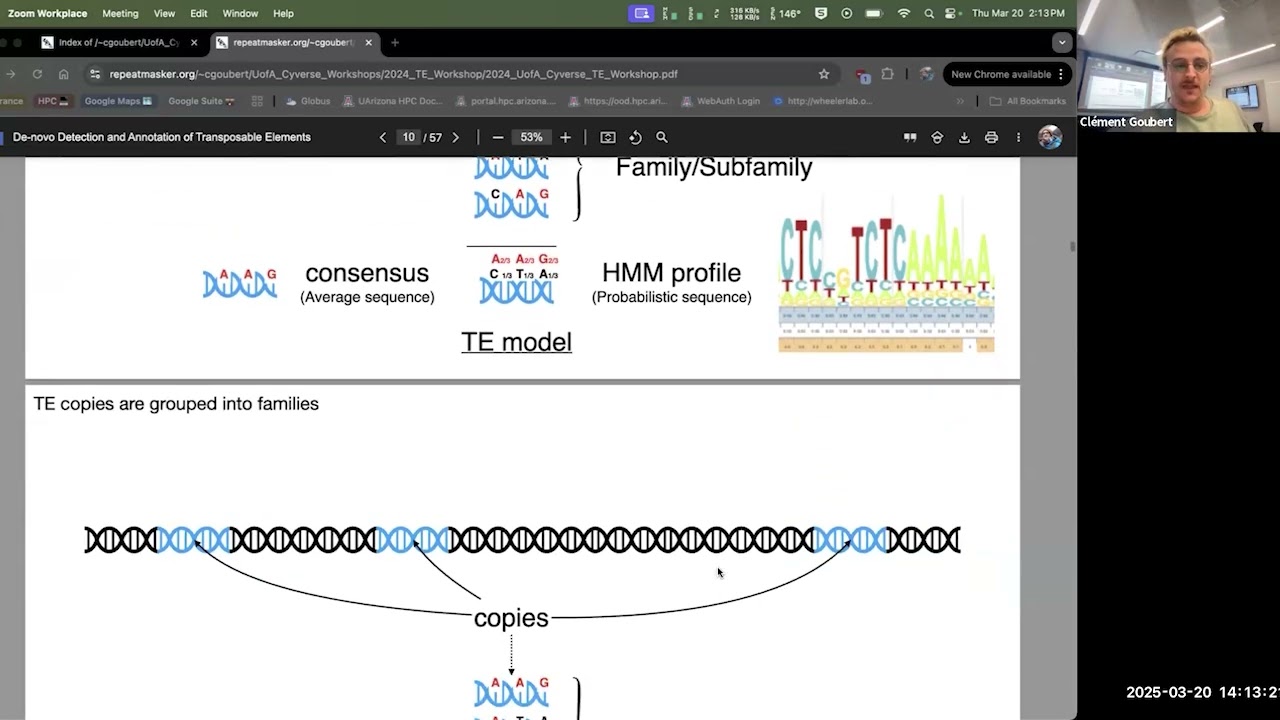
Task: Click the PDF title De-novo Detection text
Action: click(x=162, y=137)
